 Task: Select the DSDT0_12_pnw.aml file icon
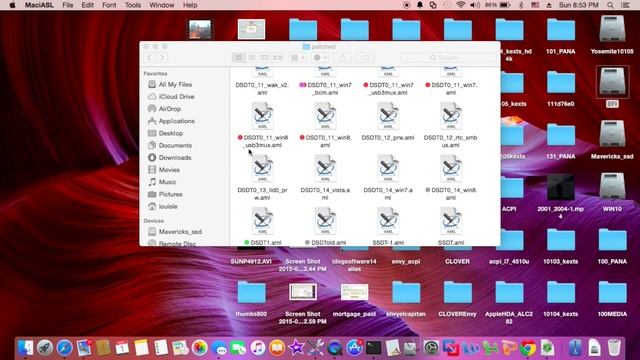tap(388, 116)
